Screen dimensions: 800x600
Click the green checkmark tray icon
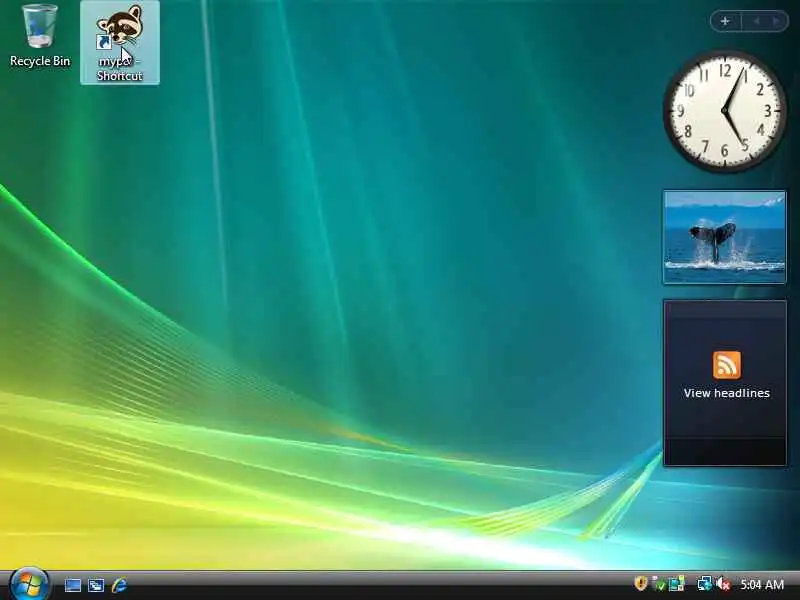coord(659,584)
